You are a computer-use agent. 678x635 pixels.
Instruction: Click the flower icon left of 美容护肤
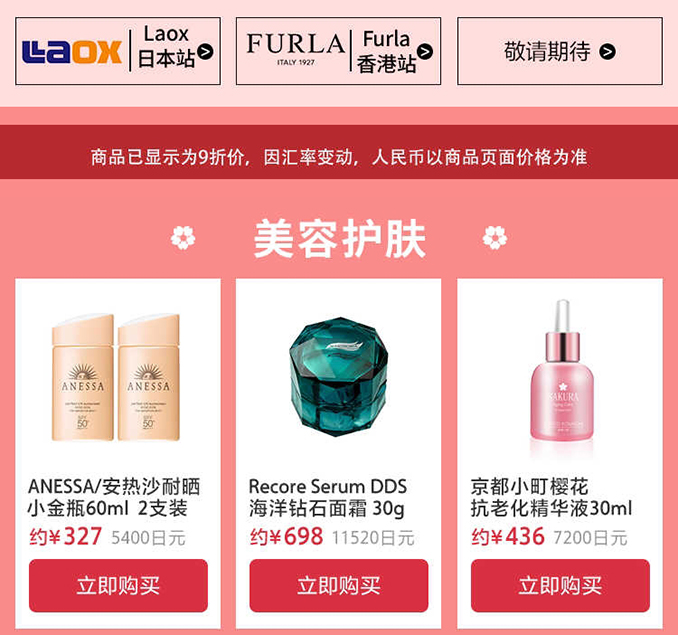pyautogui.click(x=183, y=238)
